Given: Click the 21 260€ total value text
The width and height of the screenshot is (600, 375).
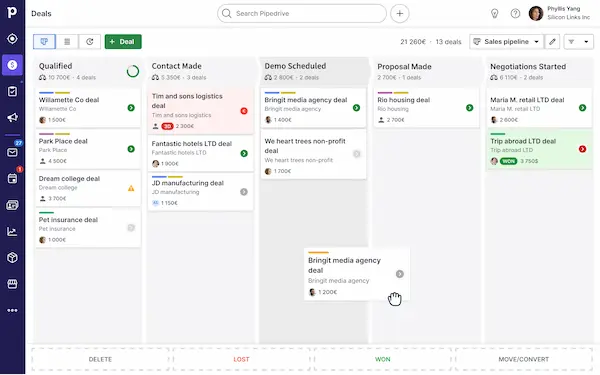Looking at the screenshot, I should (413, 42).
